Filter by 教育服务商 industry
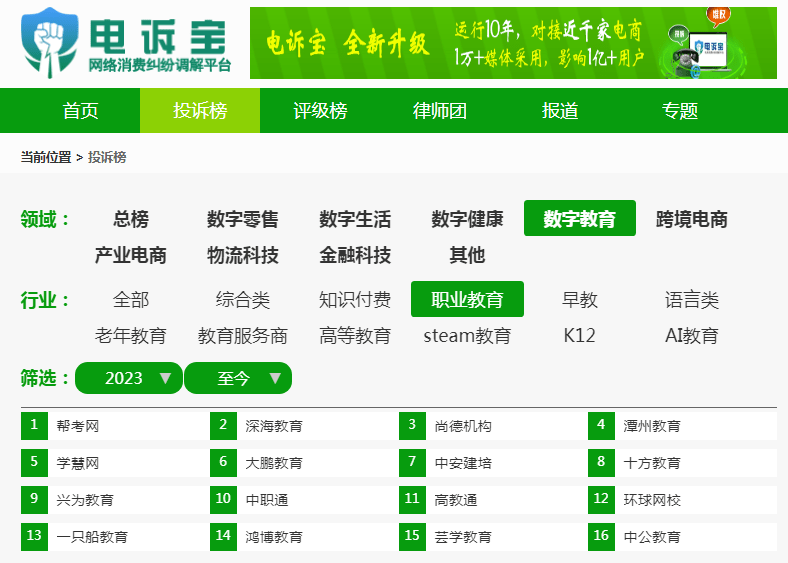Image resolution: width=788 pixels, height=563 pixels. (x=243, y=335)
